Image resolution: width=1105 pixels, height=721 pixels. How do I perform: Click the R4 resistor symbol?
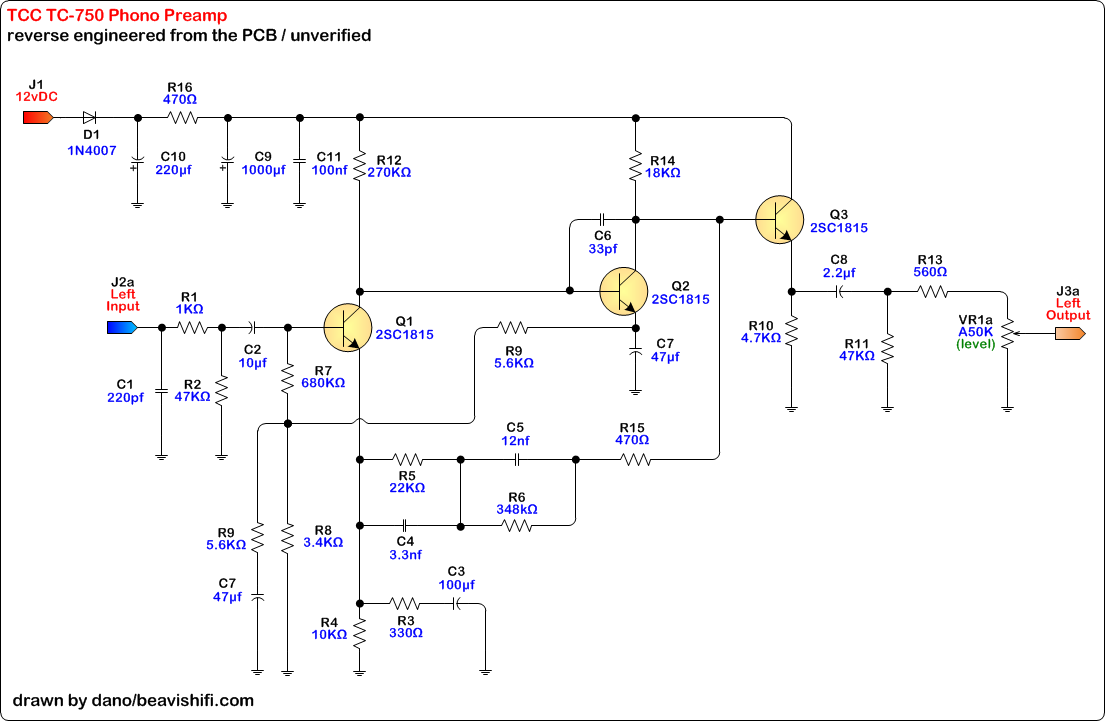coord(359,633)
